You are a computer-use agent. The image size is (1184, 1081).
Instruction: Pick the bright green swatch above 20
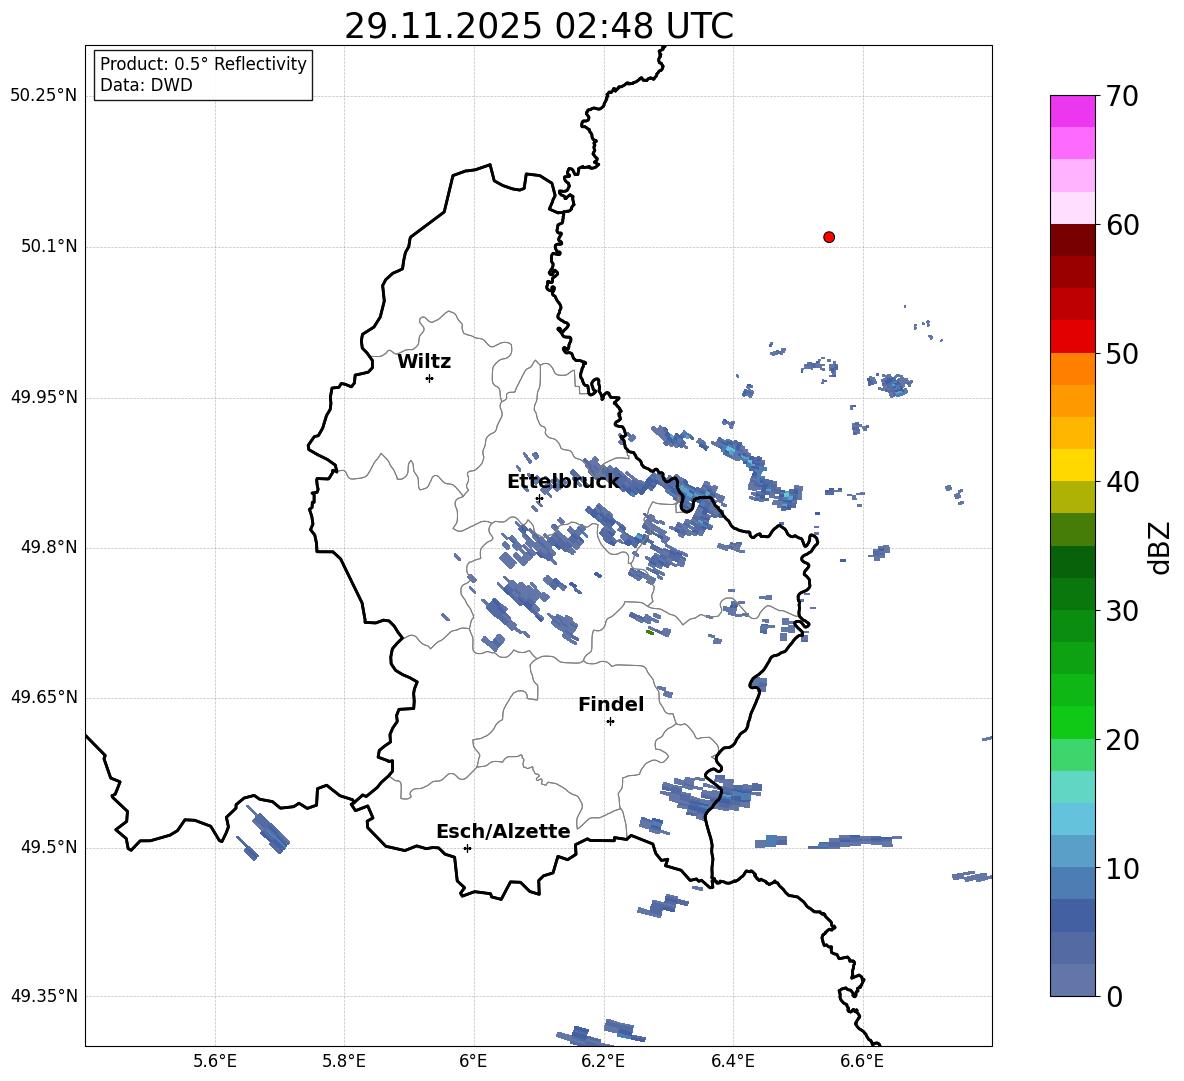tap(1072, 722)
